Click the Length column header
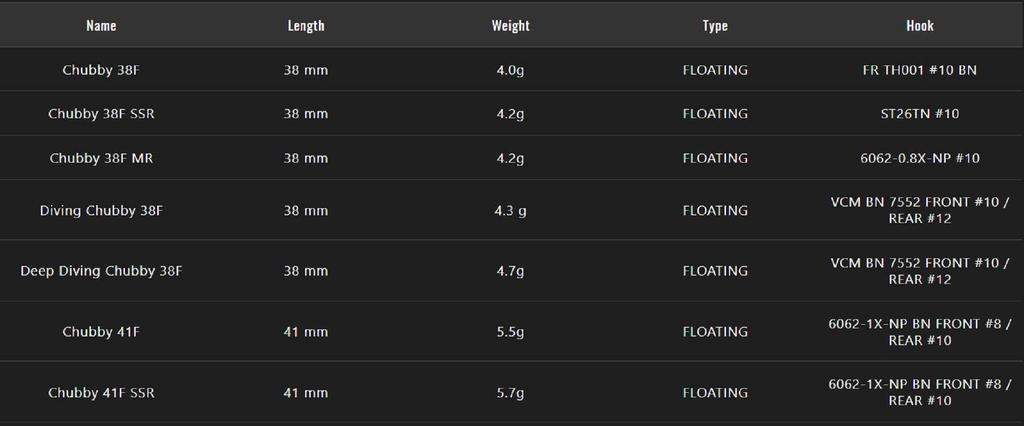This screenshot has width=1024, height=426. pos(306,26)
